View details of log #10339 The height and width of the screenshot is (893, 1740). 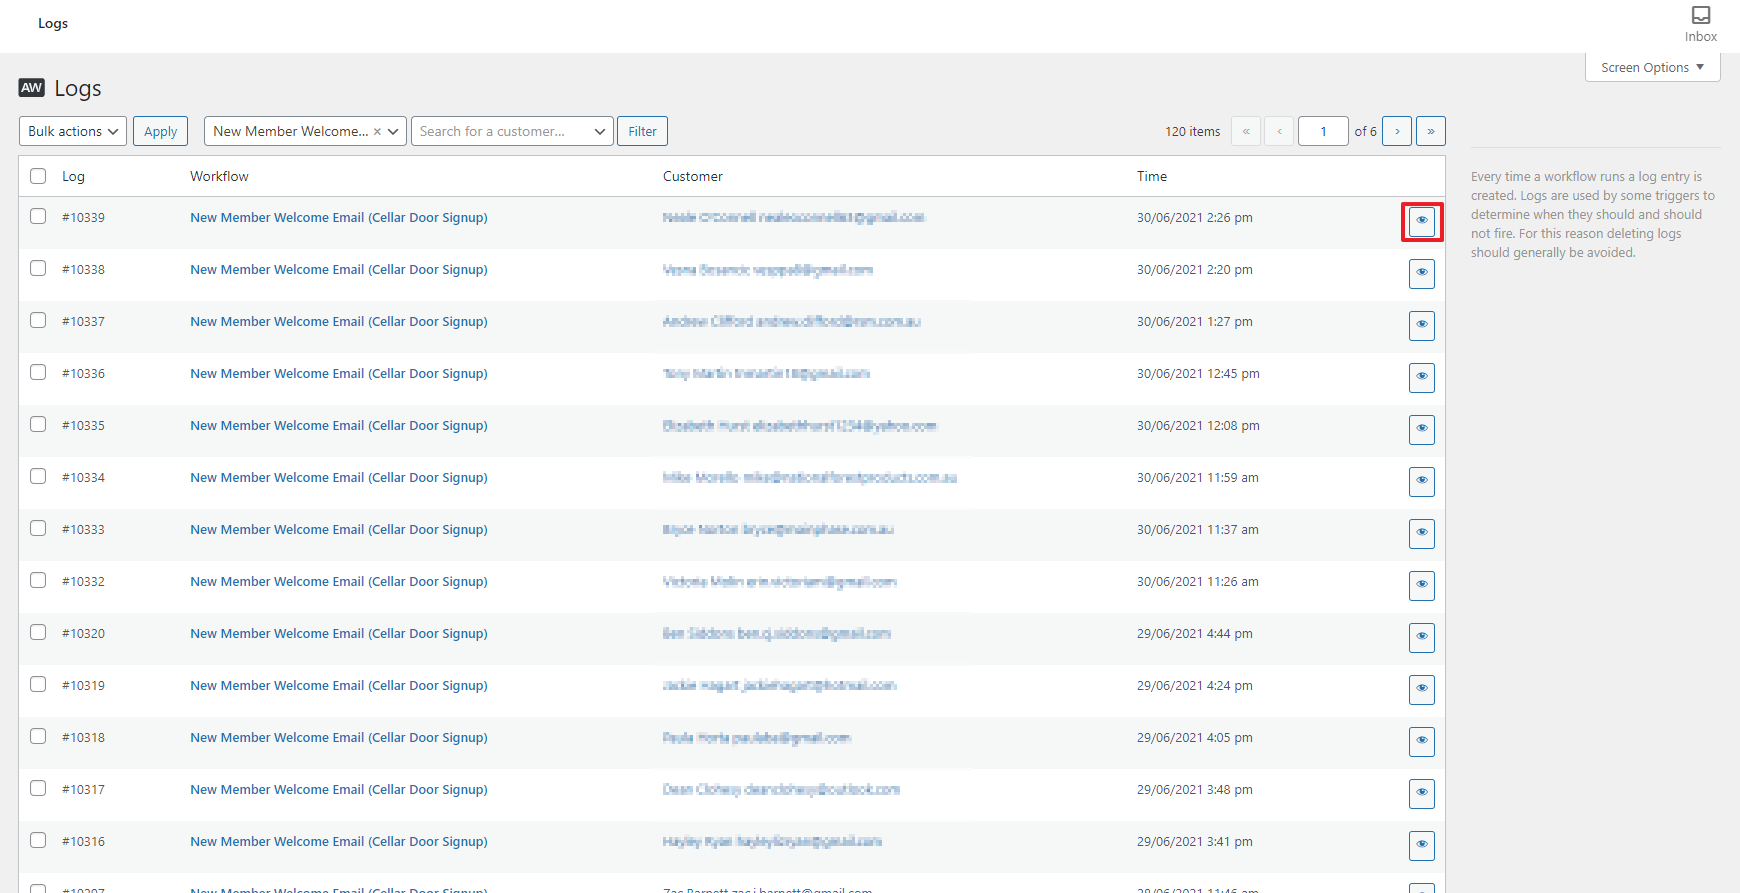point(1421,221)
